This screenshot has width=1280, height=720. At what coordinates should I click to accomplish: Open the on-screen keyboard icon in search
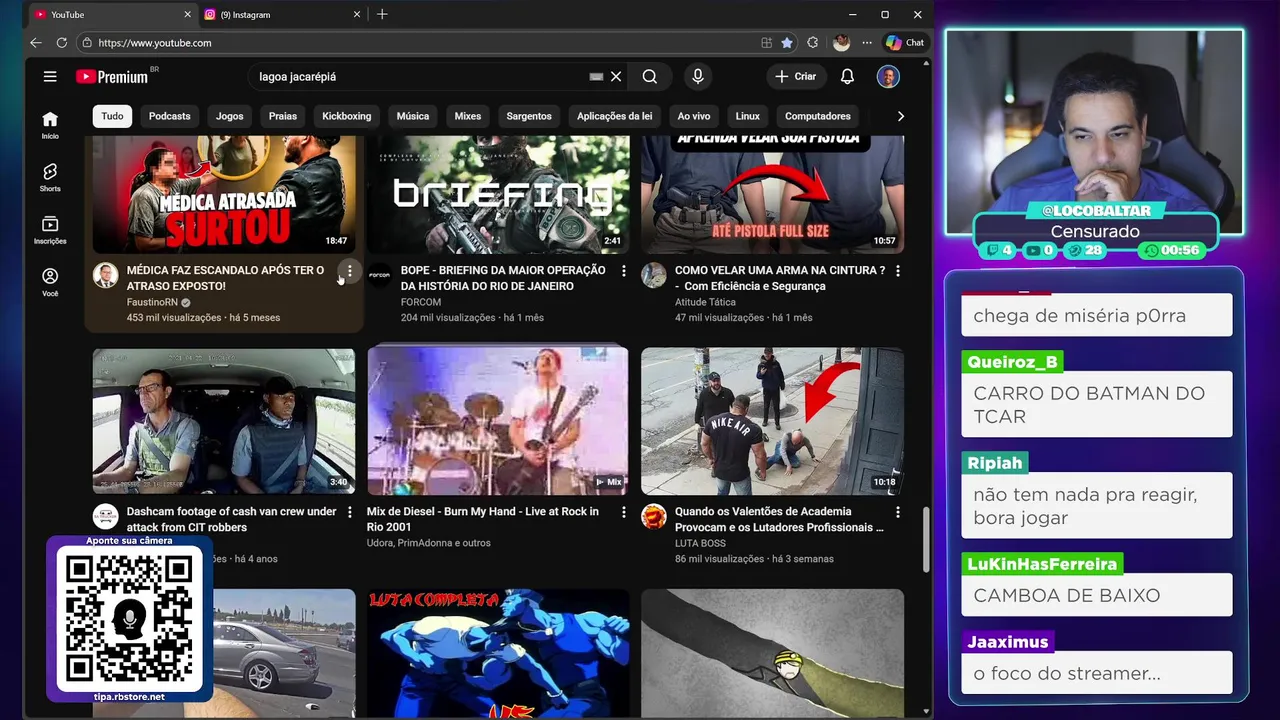[596, 76]
